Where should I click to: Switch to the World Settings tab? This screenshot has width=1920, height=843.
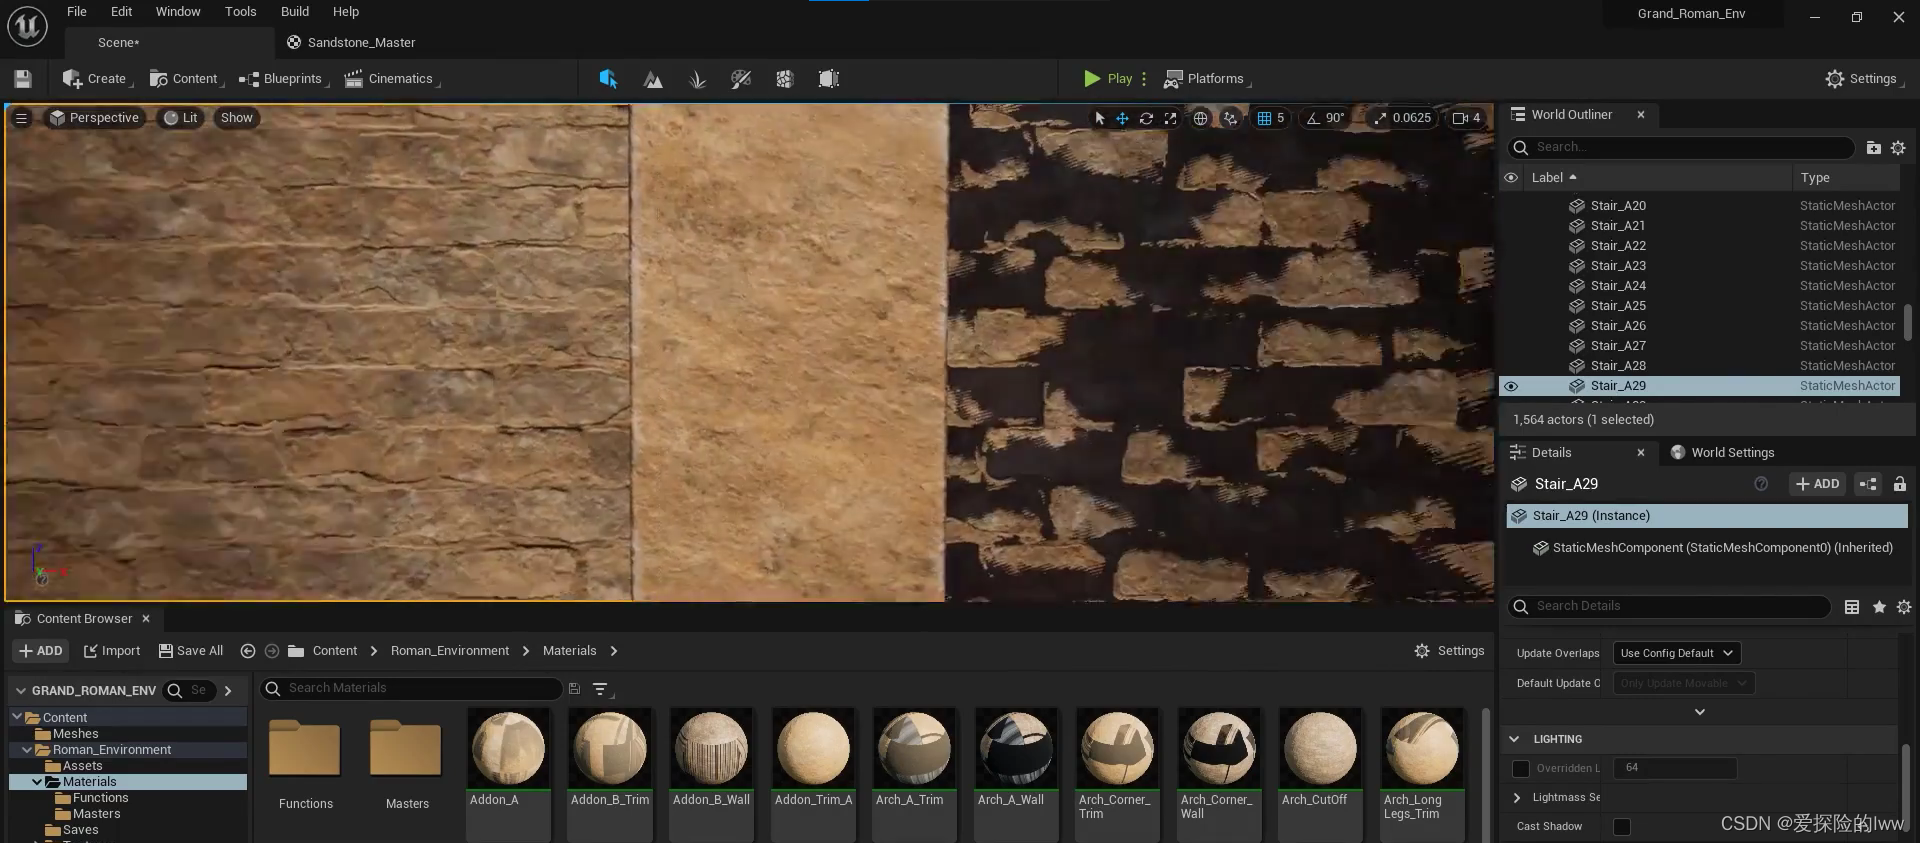(1732, 453)
